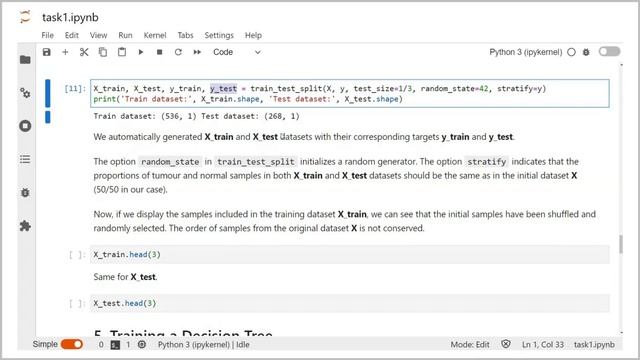Open the Help menu
640x360 pixels.
point(253,36)
